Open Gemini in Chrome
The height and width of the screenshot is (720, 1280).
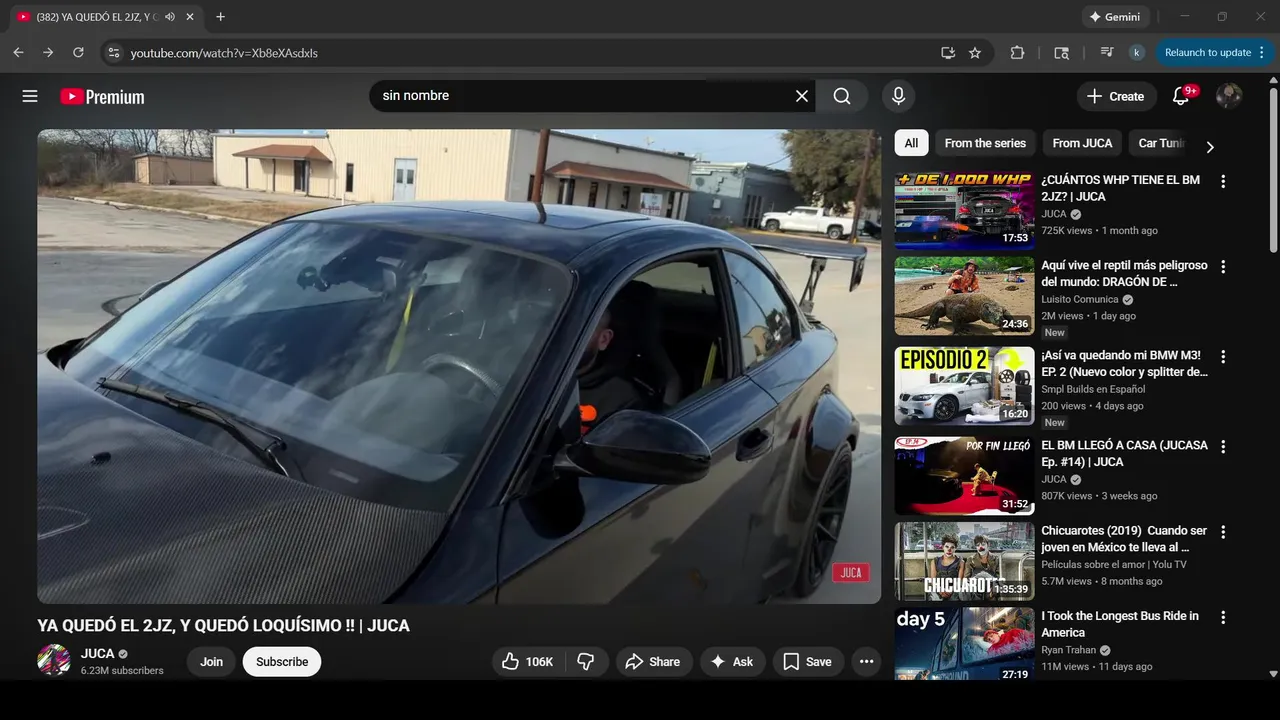tap(1115, 17)
